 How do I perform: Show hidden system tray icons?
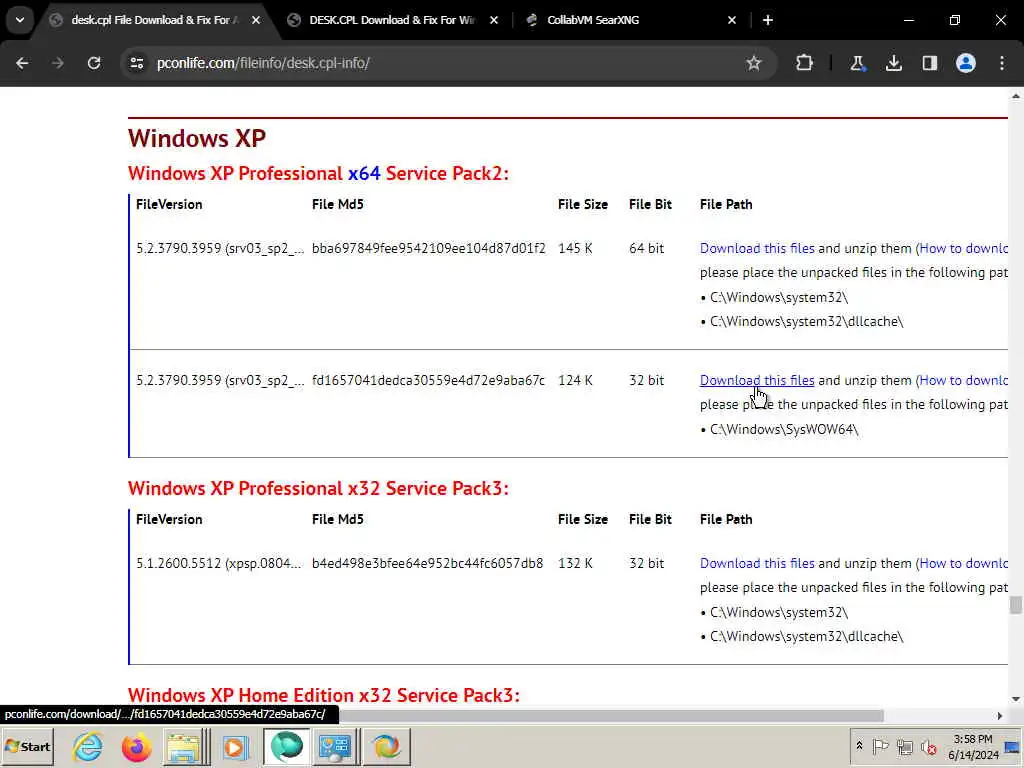coord(859,746)
